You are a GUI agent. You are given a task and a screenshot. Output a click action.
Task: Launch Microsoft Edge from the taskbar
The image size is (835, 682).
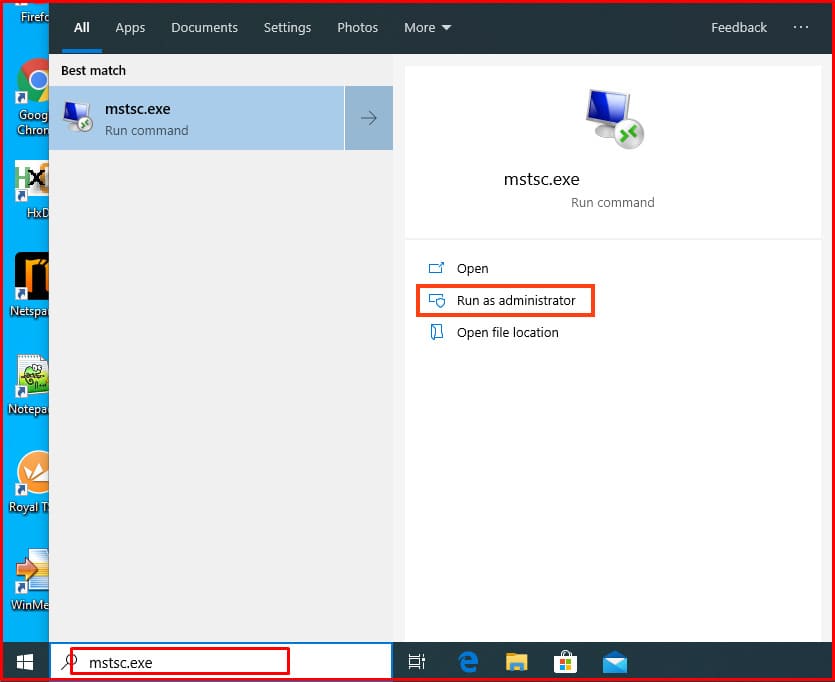click(468, 661)
